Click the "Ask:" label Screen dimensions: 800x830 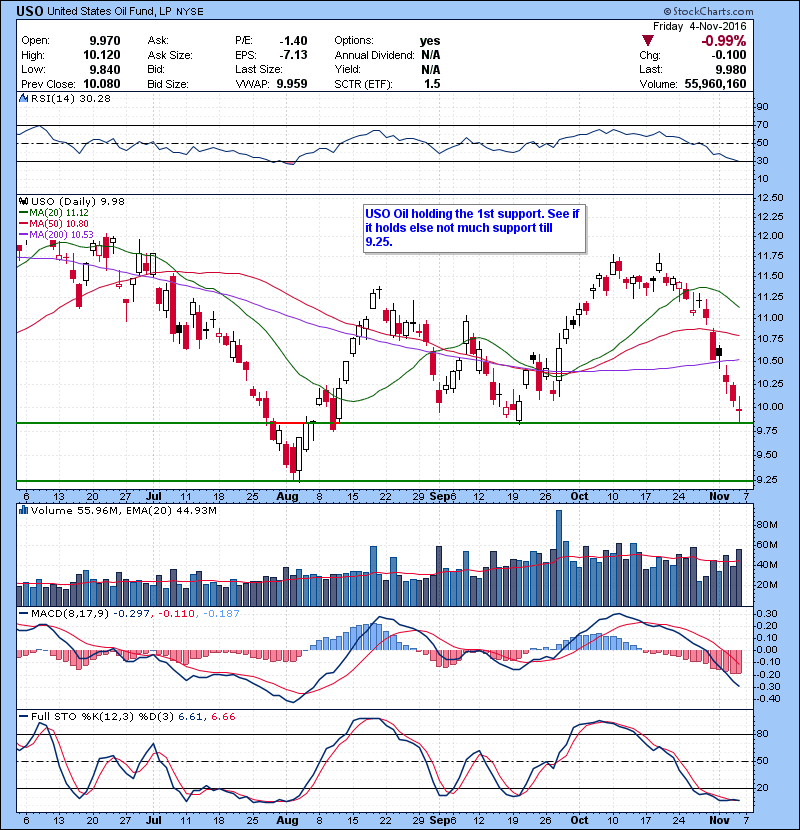tap(158, 41)
